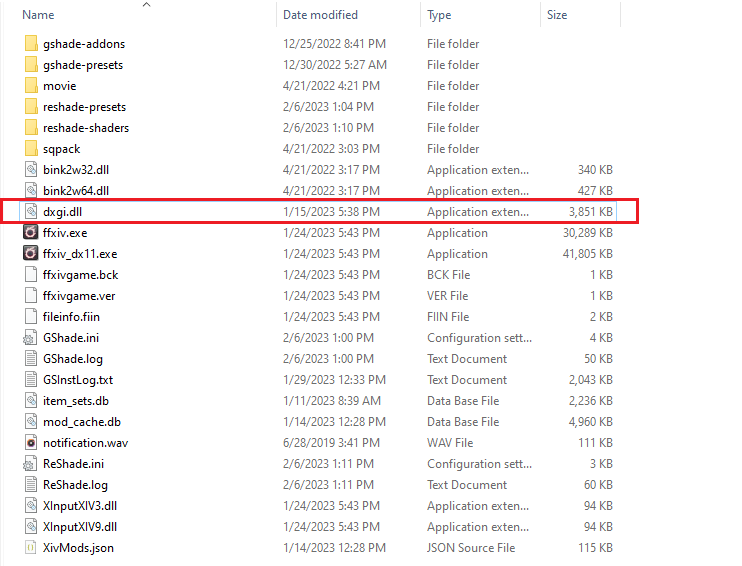Select the folder name gshade-presets
Image resolution: width=742 pixels, height=566 pixels.
[x=83, y=65]
